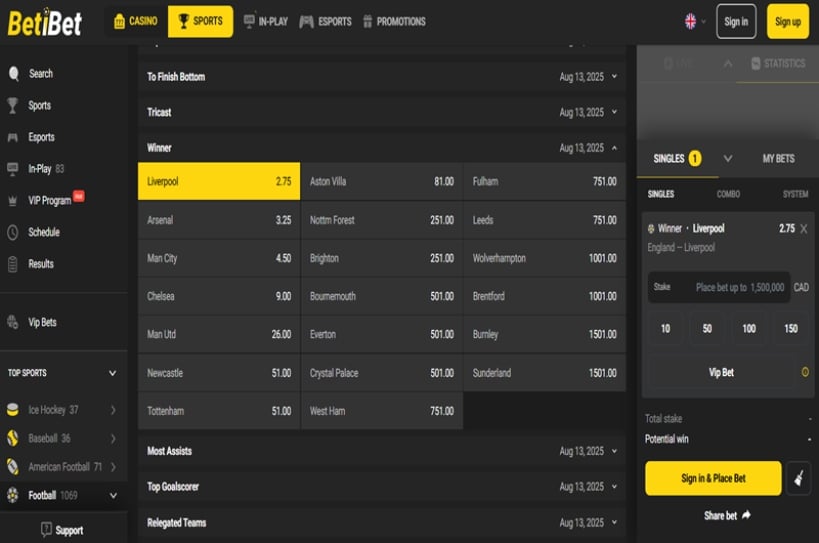Open In-Play from the top navigation
Image resolution: width=819 pixels, height=543 pixels.
pyautogui.click(x=266, y=21)
